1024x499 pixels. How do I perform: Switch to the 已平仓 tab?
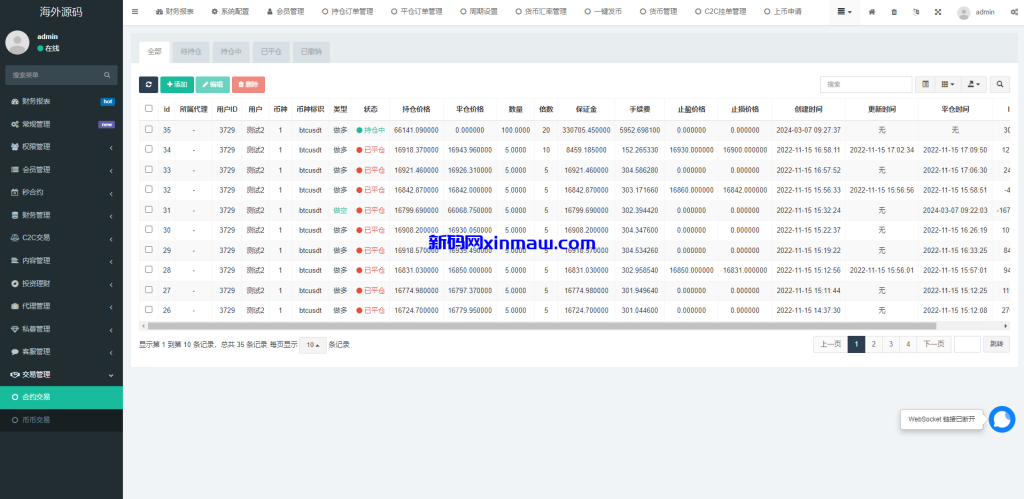click(270, 52)
